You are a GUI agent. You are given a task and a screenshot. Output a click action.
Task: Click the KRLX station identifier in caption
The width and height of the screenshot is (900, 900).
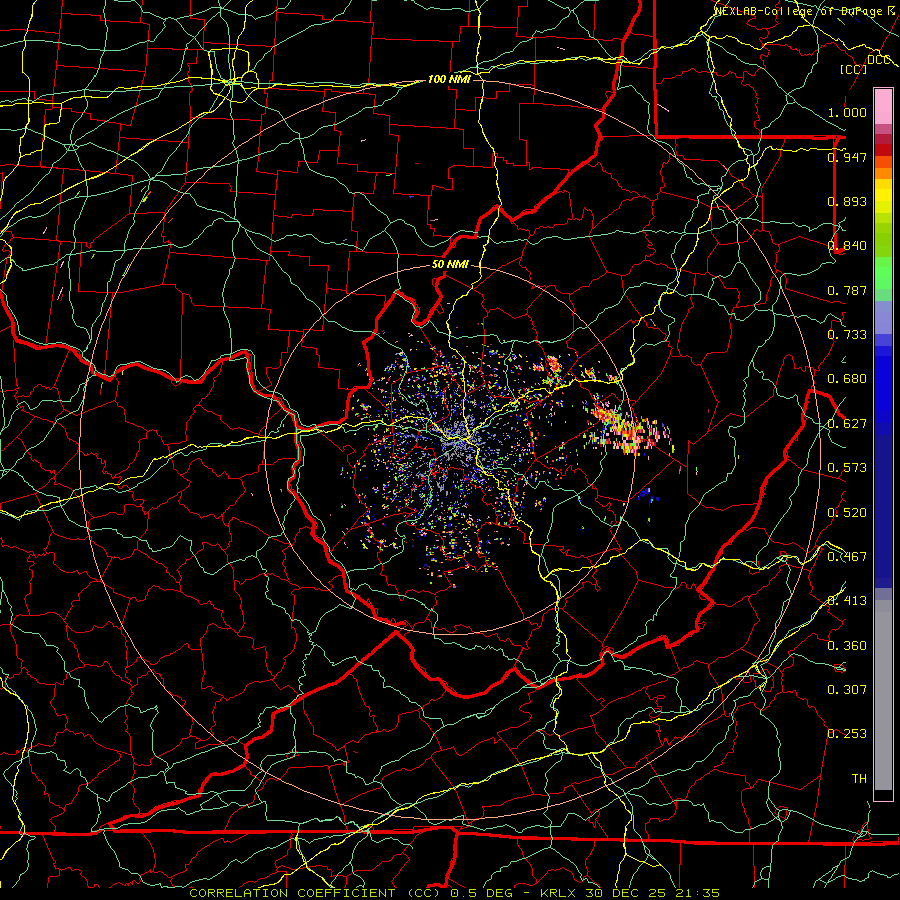558,893
